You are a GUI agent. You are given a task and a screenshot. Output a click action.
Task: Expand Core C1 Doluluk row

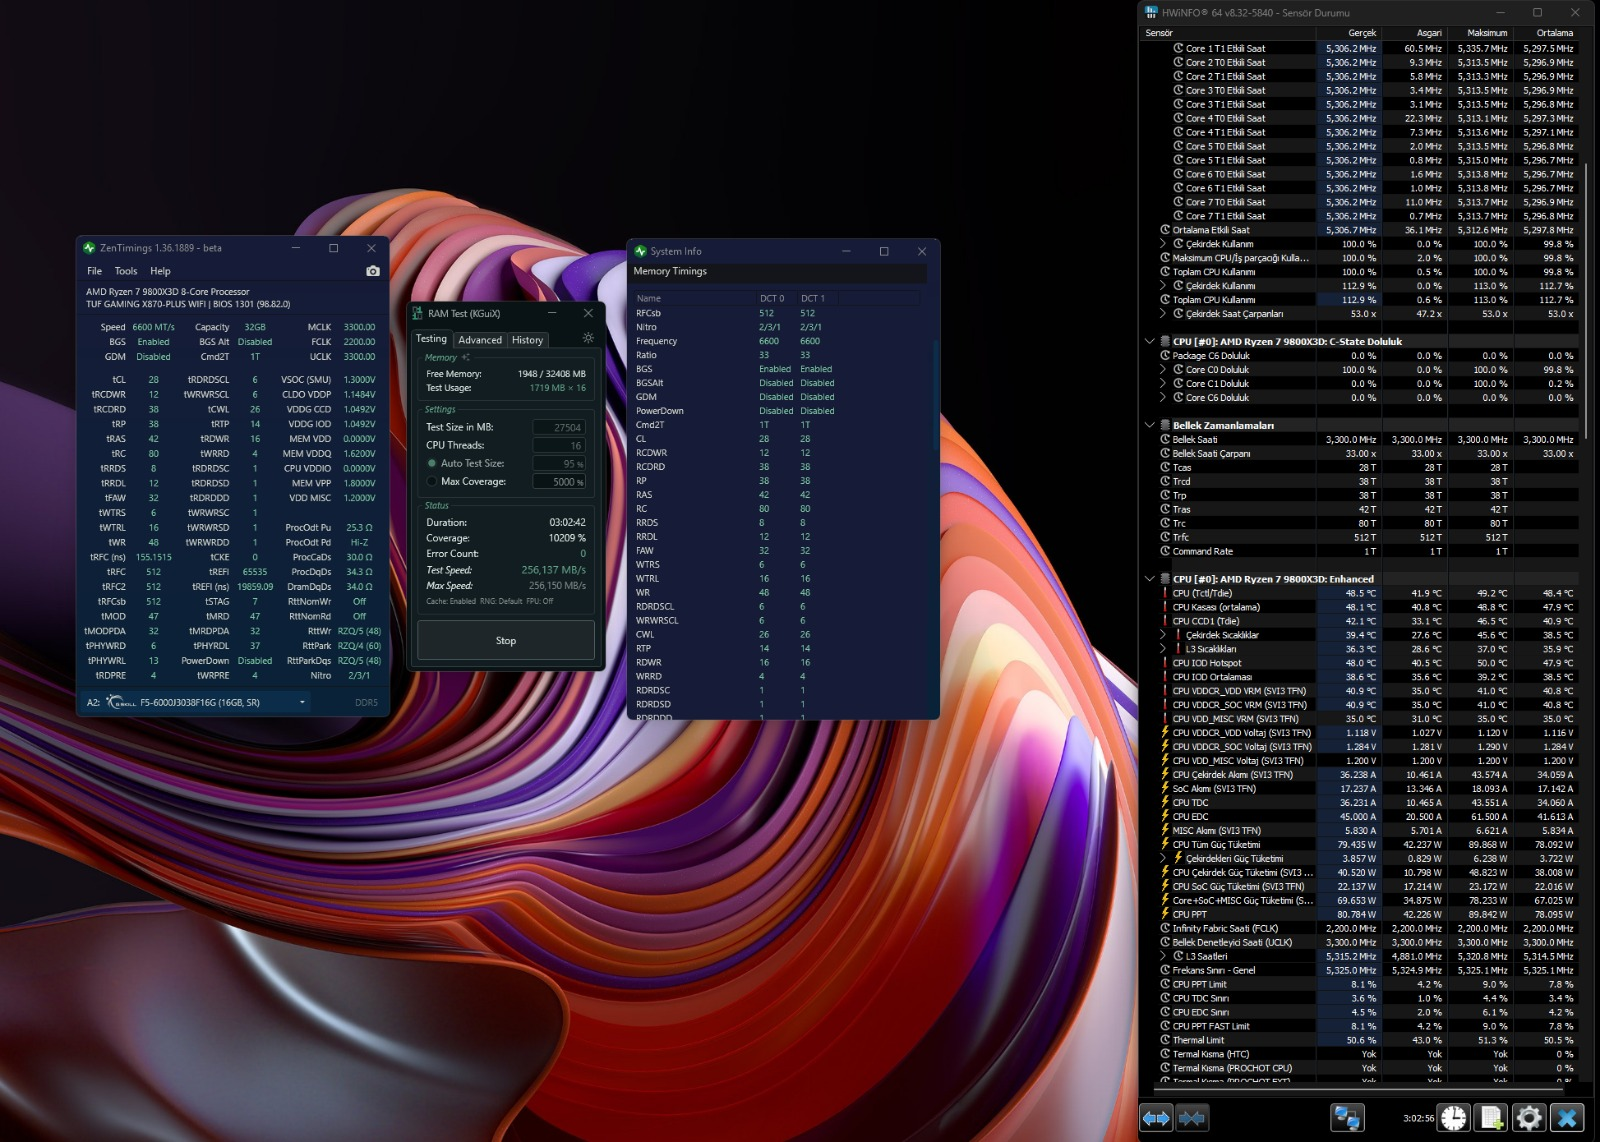click(1163, 383)
